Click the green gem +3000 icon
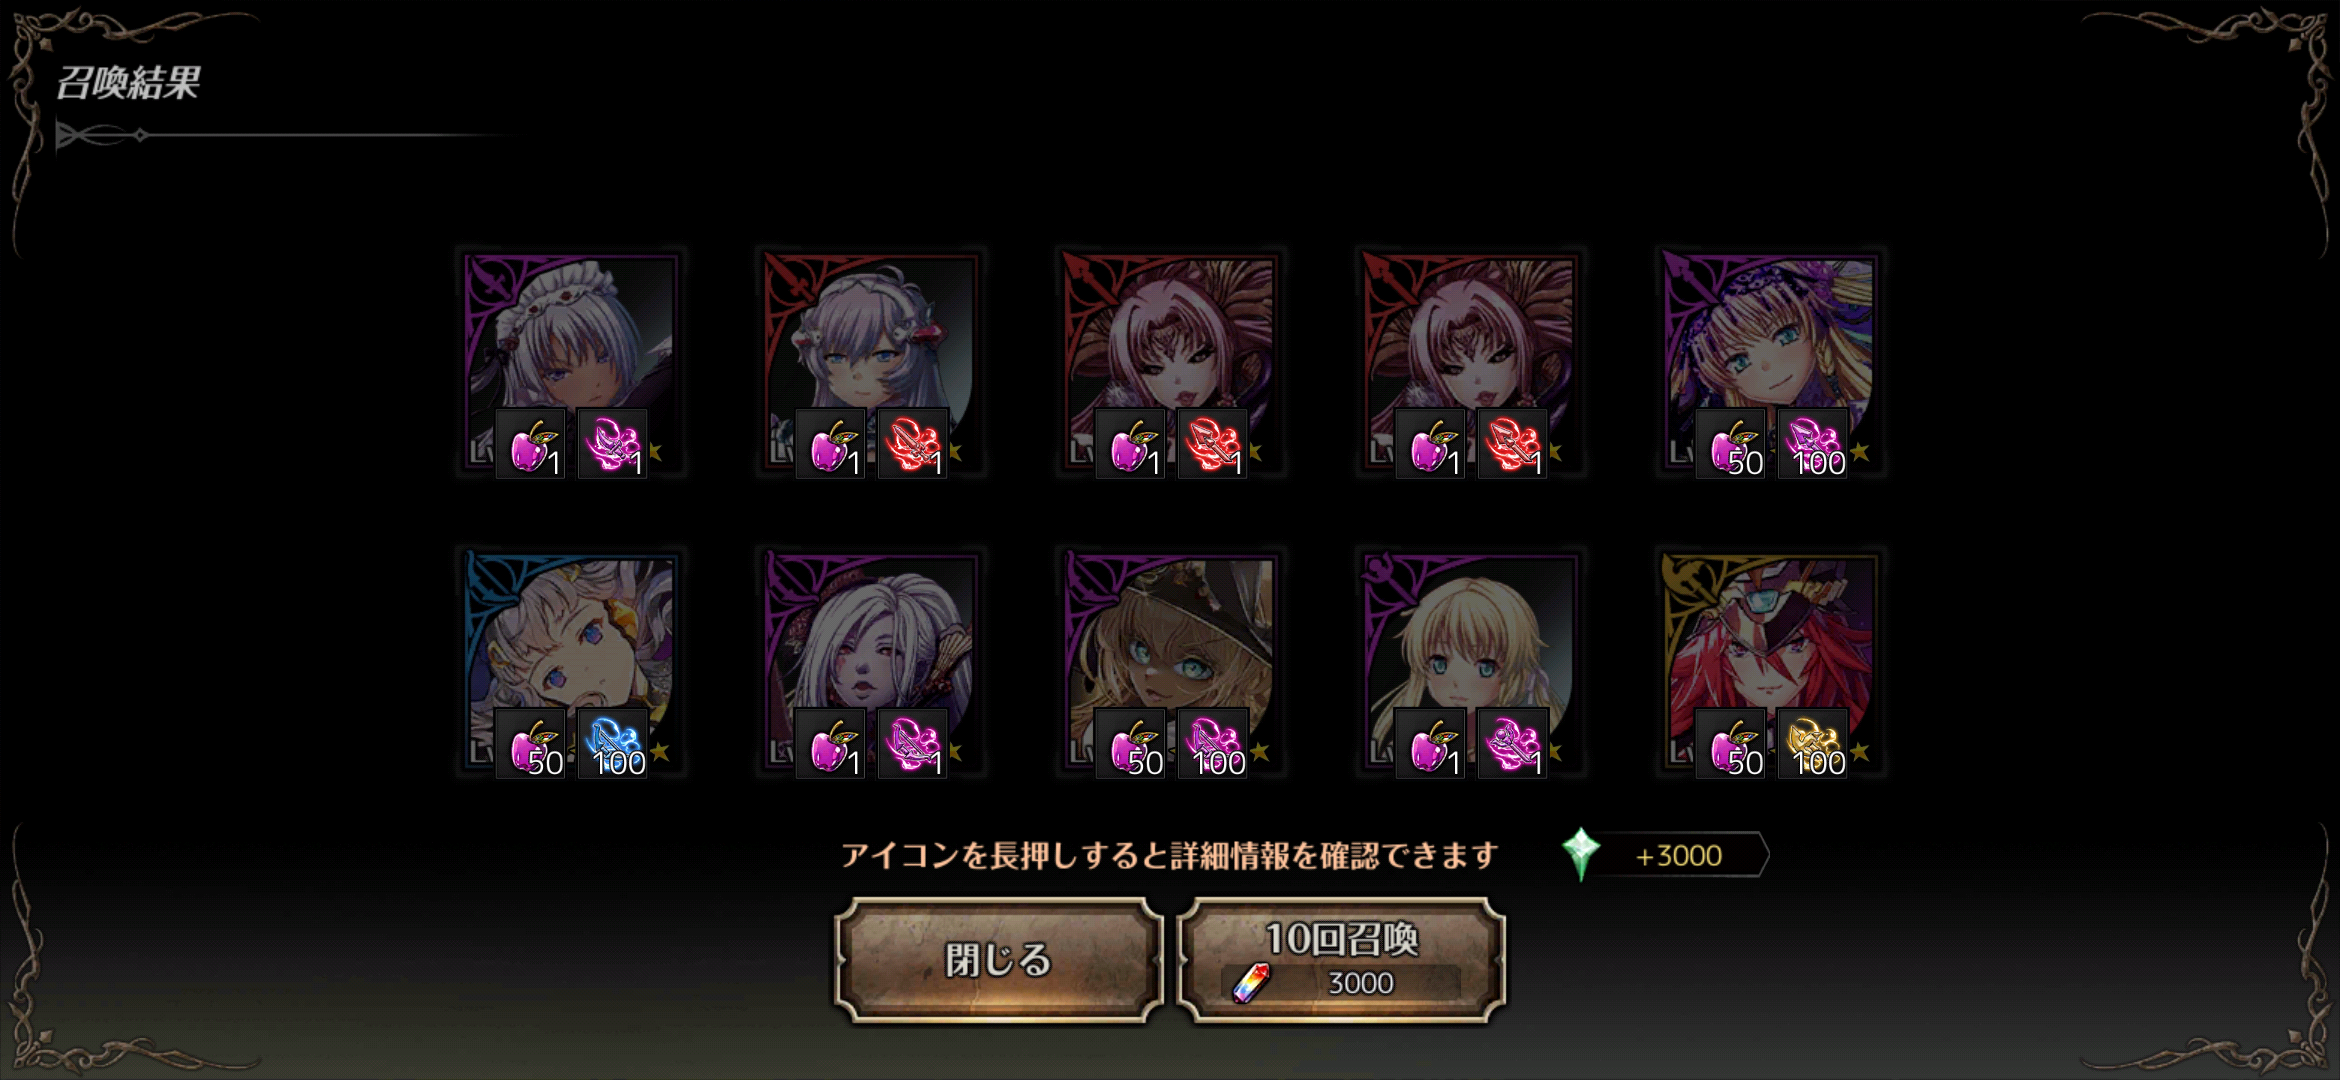Viewport: 2340px width, 1080px height. click(1581, 854)
